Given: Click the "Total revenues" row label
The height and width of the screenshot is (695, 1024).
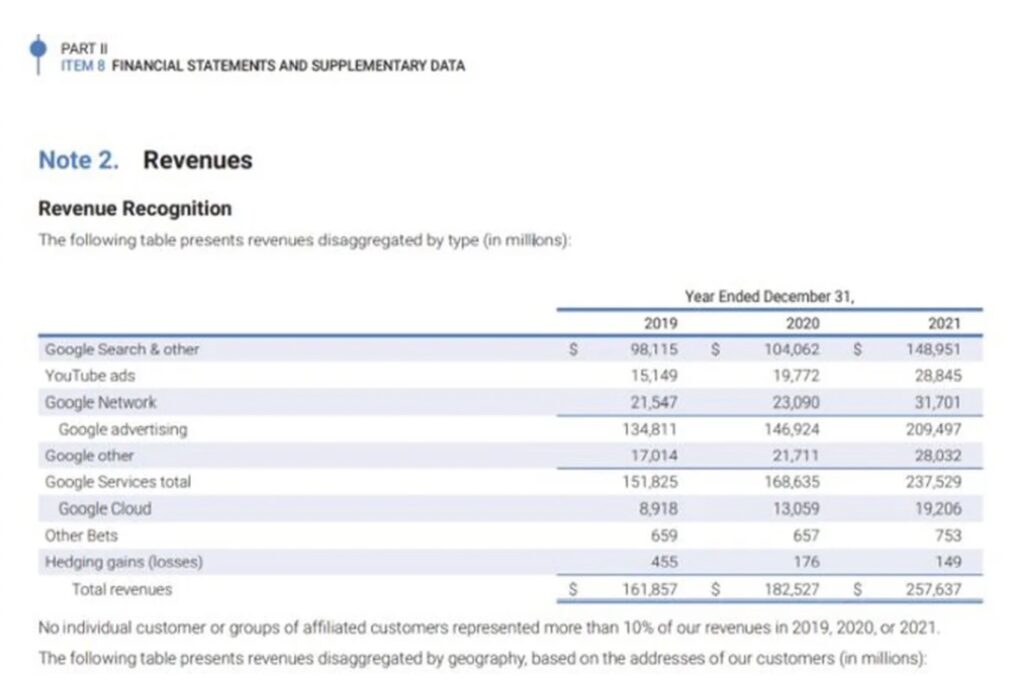Looking at the screenshot, I should (122, 589).
